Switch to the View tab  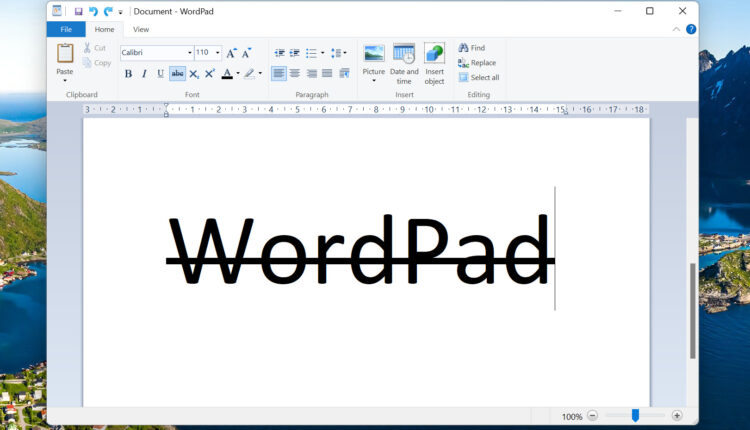(x=141, y=29)
